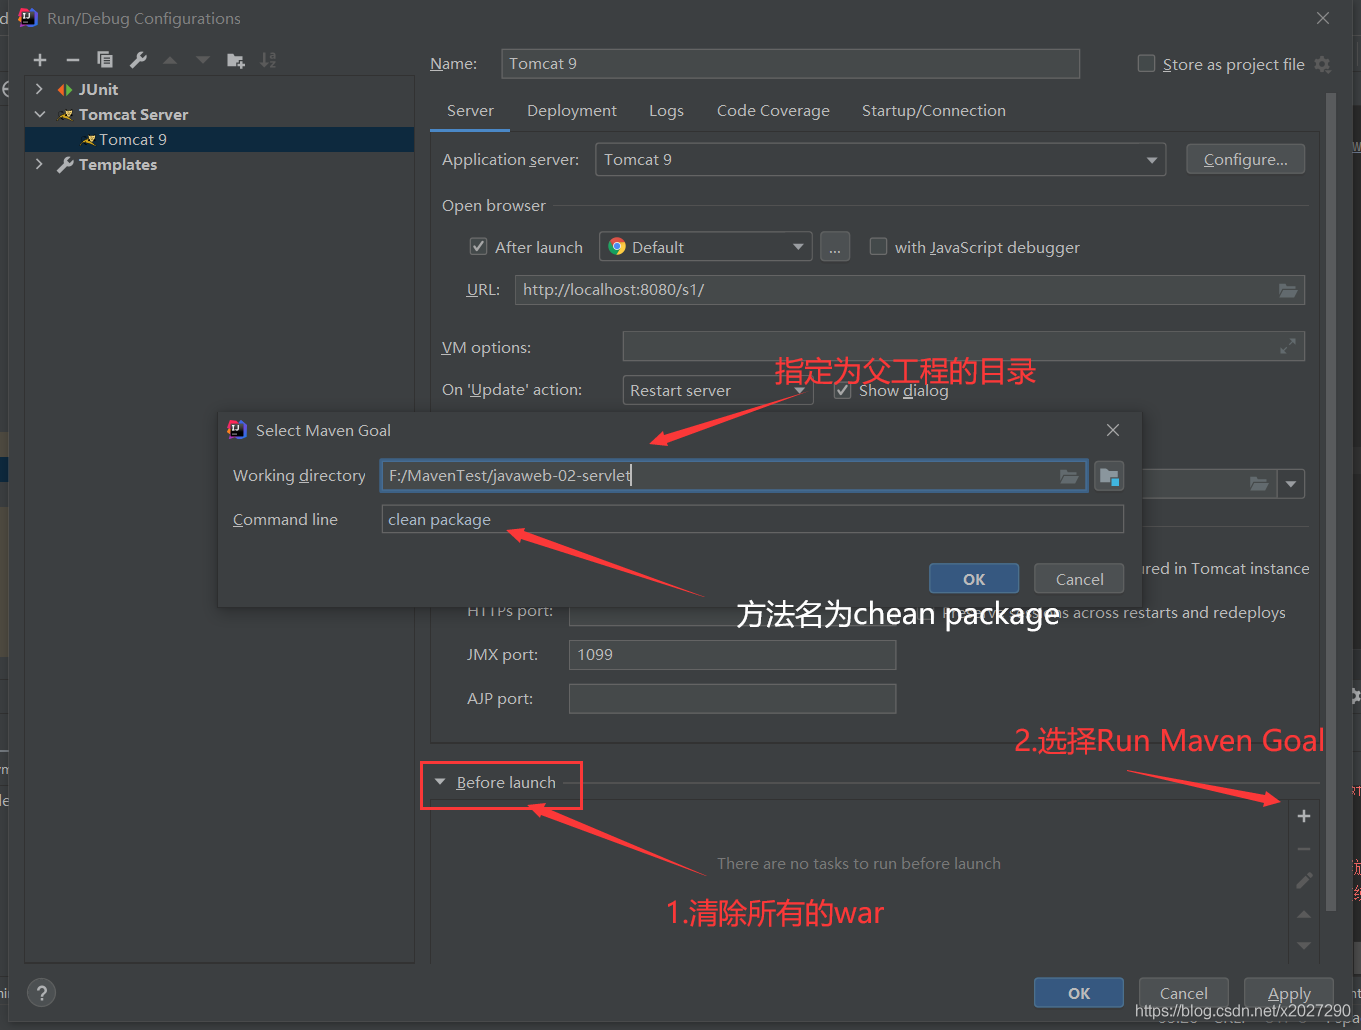Open On 'Update' action dropdown

tap(717, 390)
